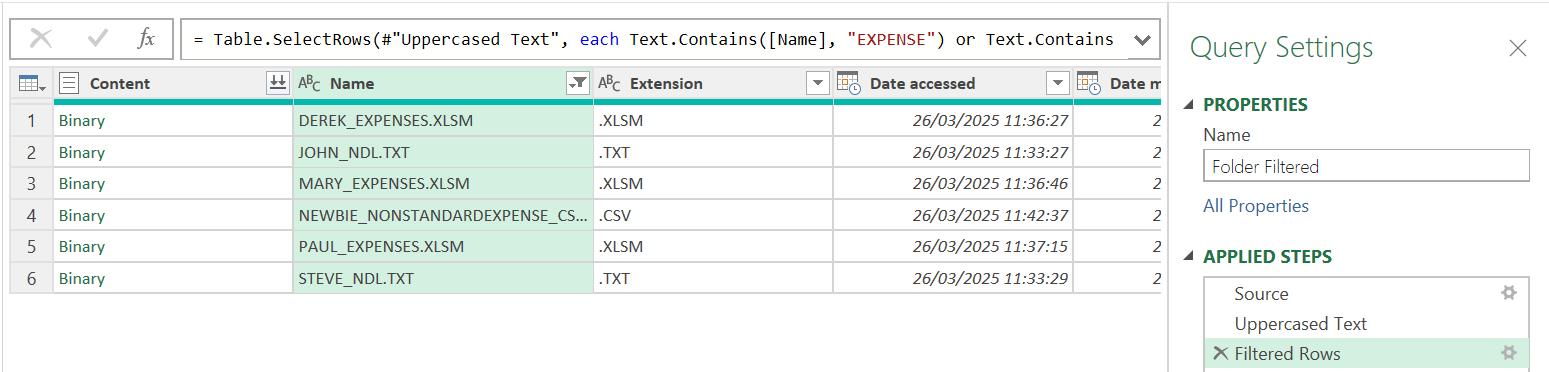Screen dimensions: 1549x372
Task: Open settings gear for the Source step
Action: (x=1508, y=293)
